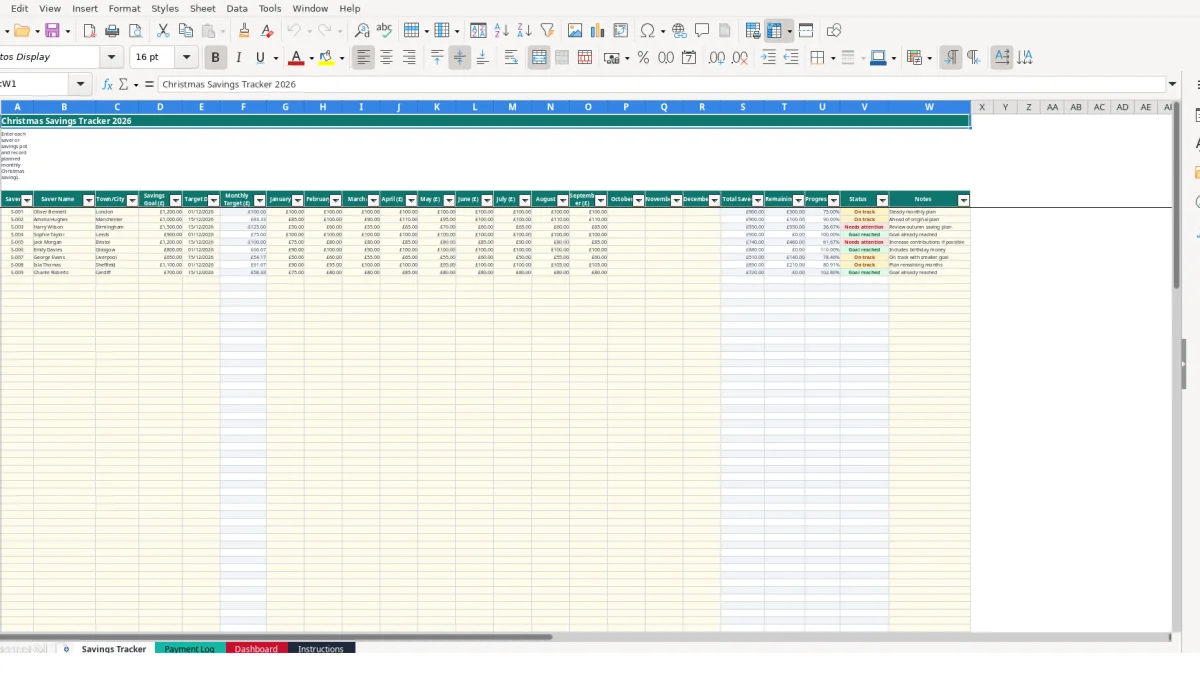This screenshot has width=1200, height=675.
Task: Switch to Instructions sheet tab
Action: [321, 649]
